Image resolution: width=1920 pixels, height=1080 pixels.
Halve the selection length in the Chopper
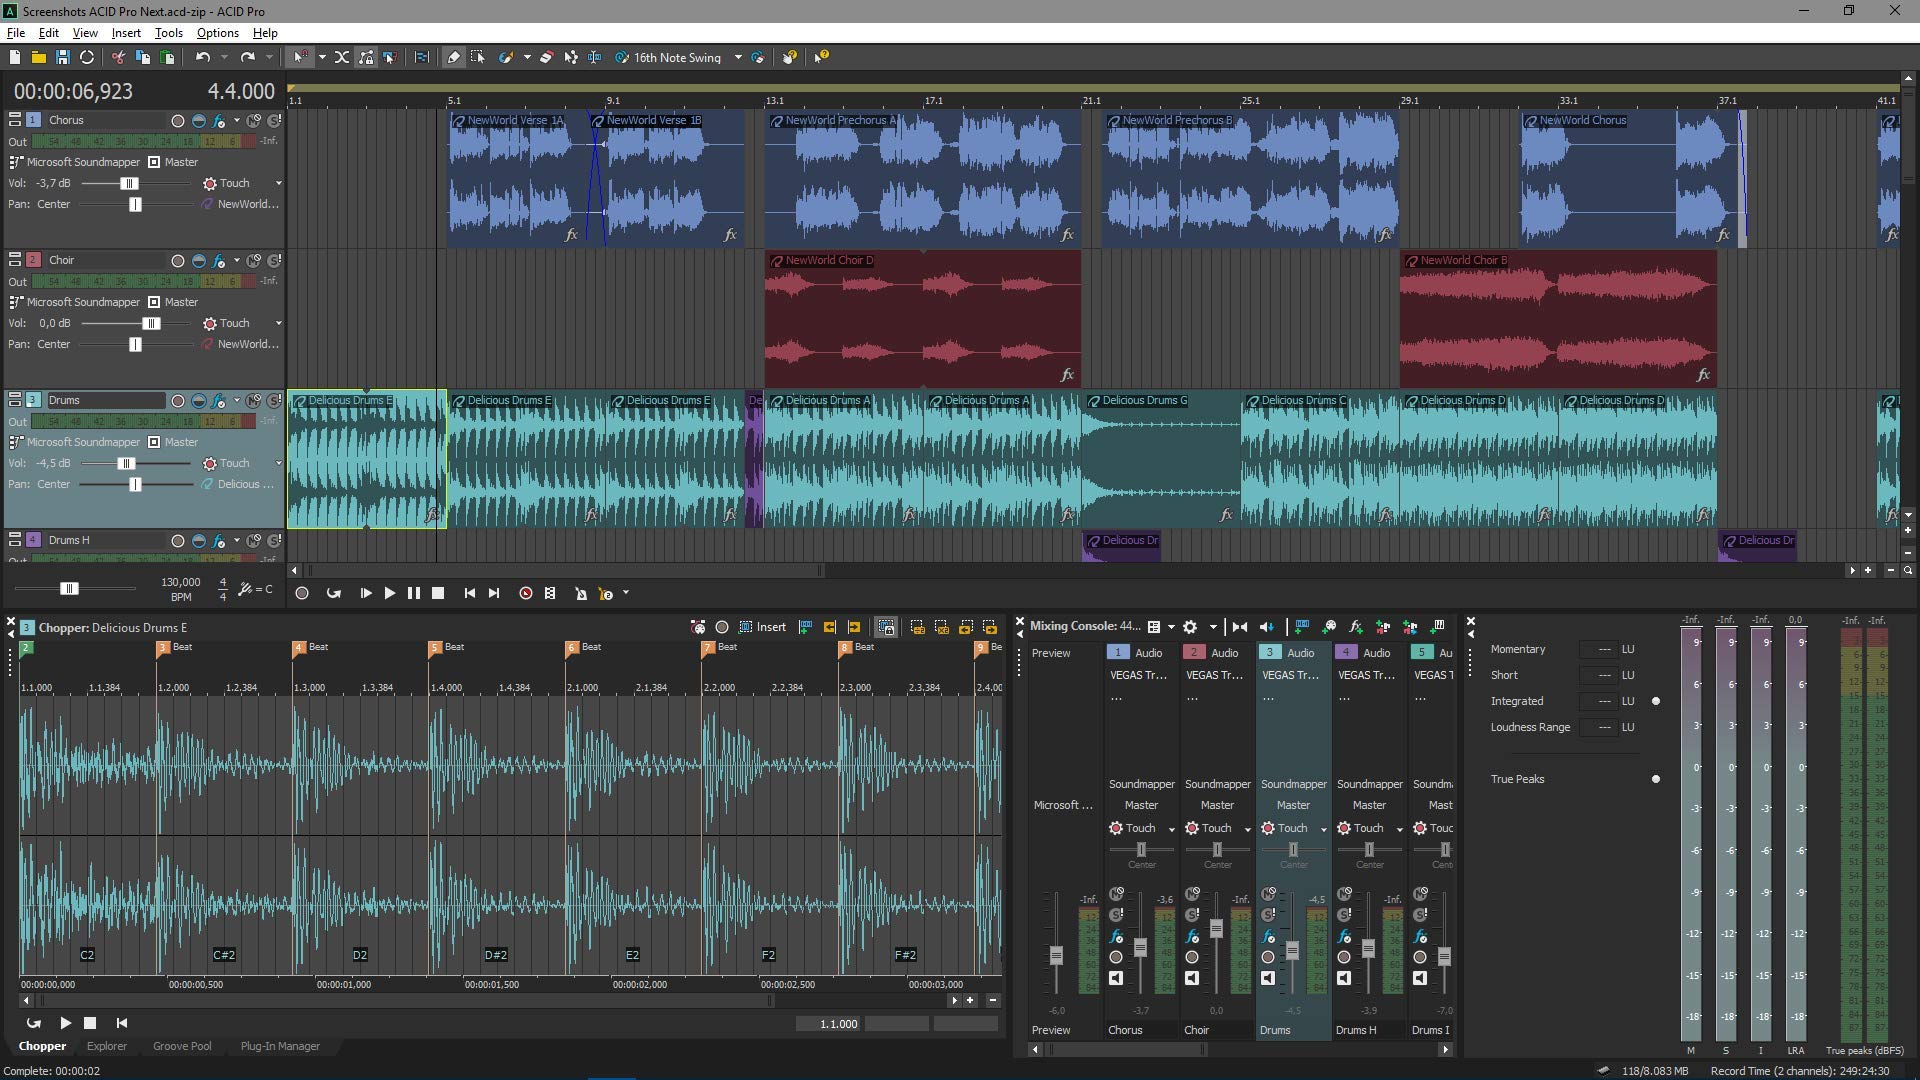919,627
